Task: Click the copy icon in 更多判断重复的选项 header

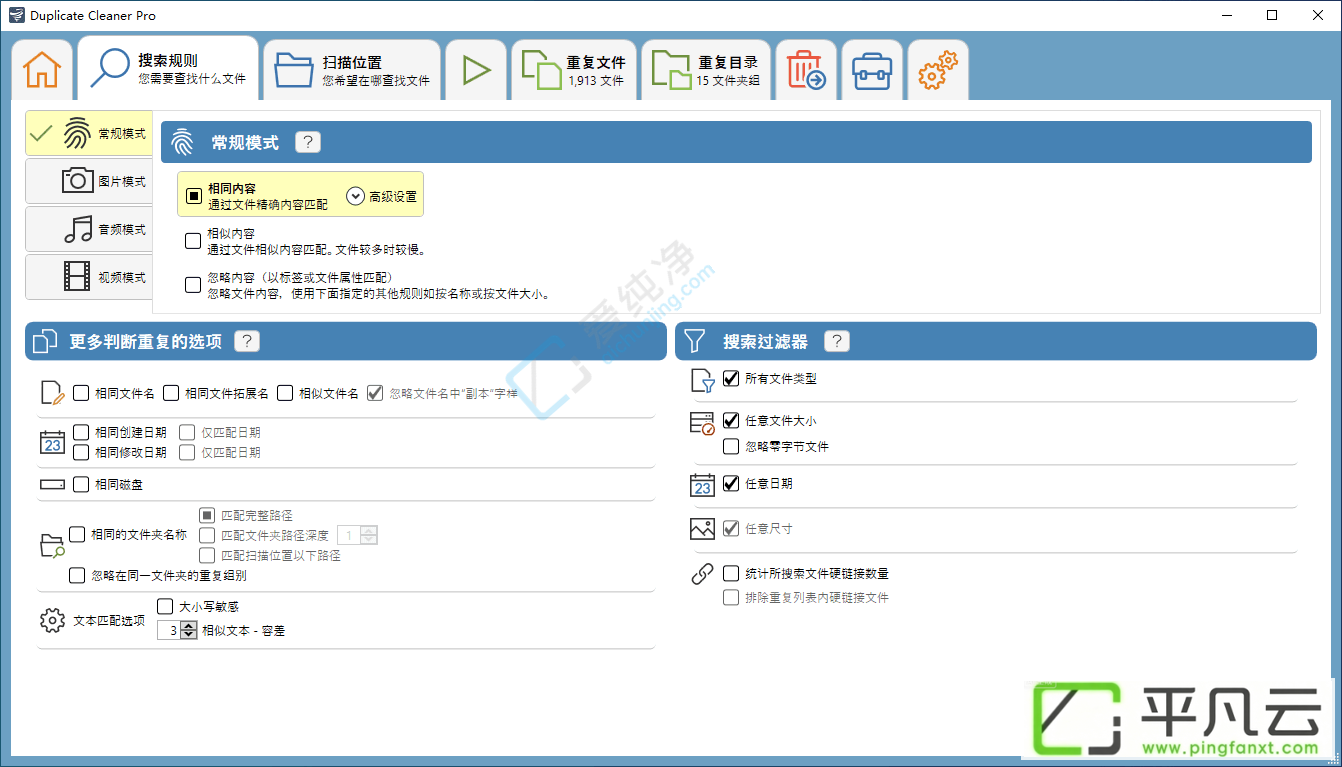Action: (44, 341)
